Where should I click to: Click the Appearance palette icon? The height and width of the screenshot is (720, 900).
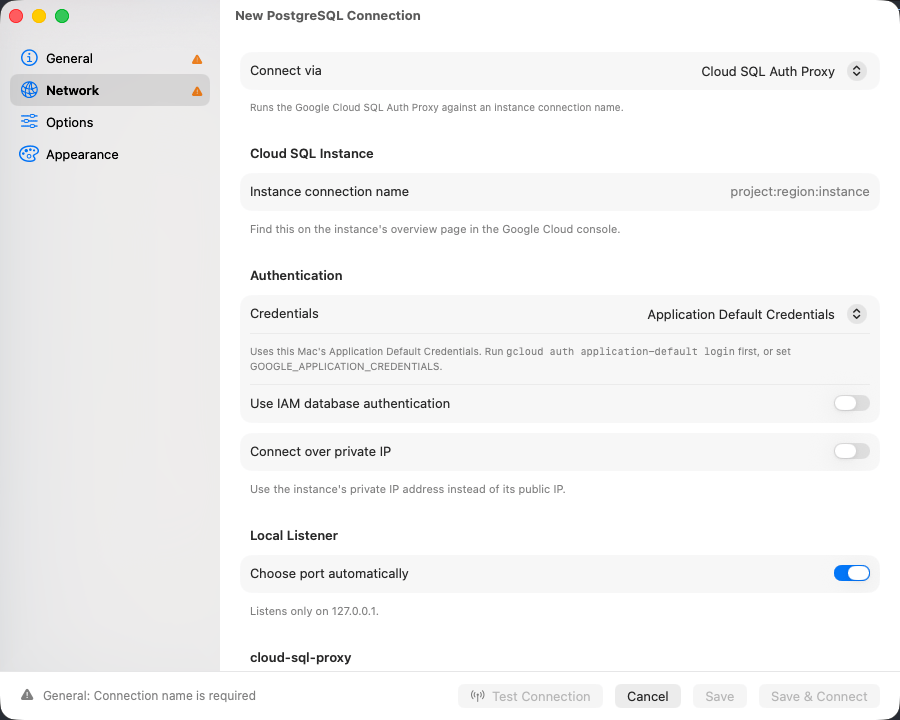coord(29,154)
